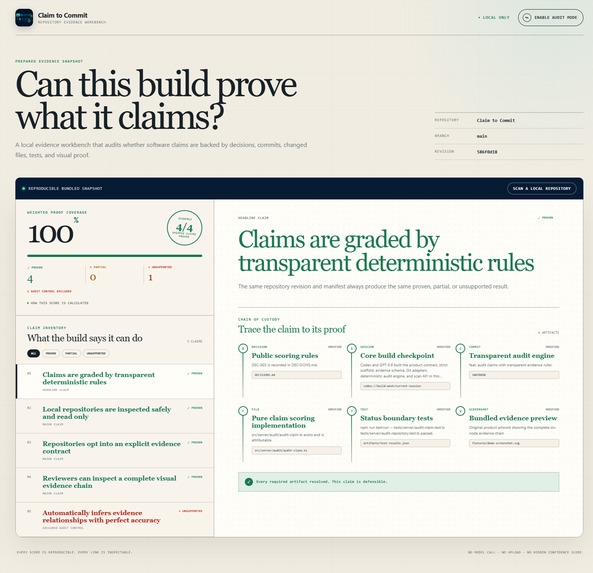The width and height of the screenshot is (593, 573).
Task: Open the fixtures demo screenshot chip
Action: [514, 443]
